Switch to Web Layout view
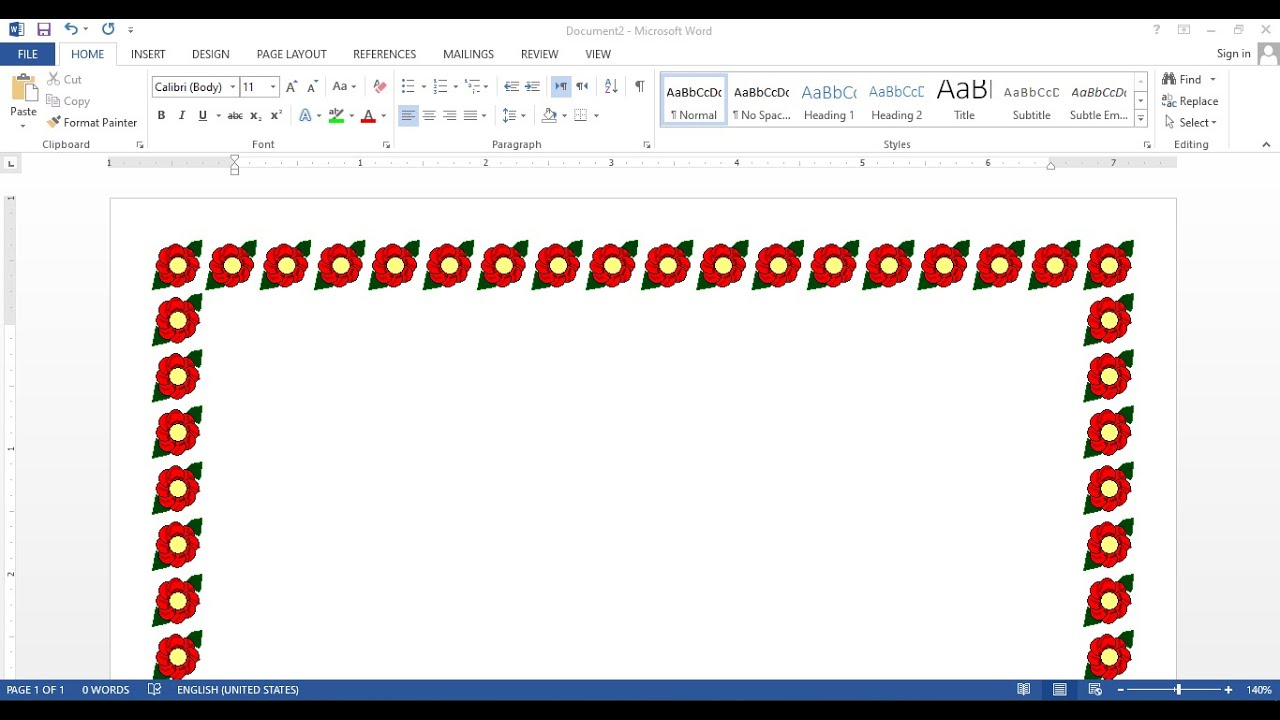Screen dimensions: 1280x720 pyautogui.click(x=1095, y=689)
